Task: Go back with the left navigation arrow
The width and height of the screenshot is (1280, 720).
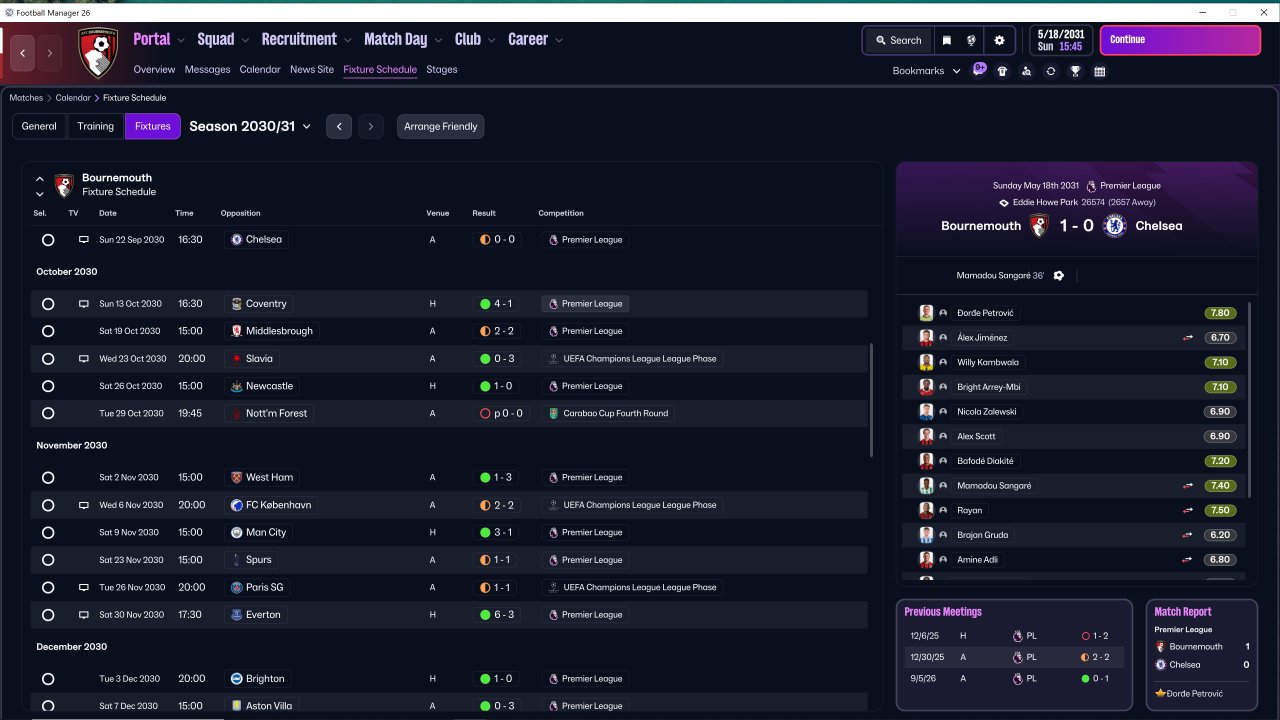Action: pos(22,52)
